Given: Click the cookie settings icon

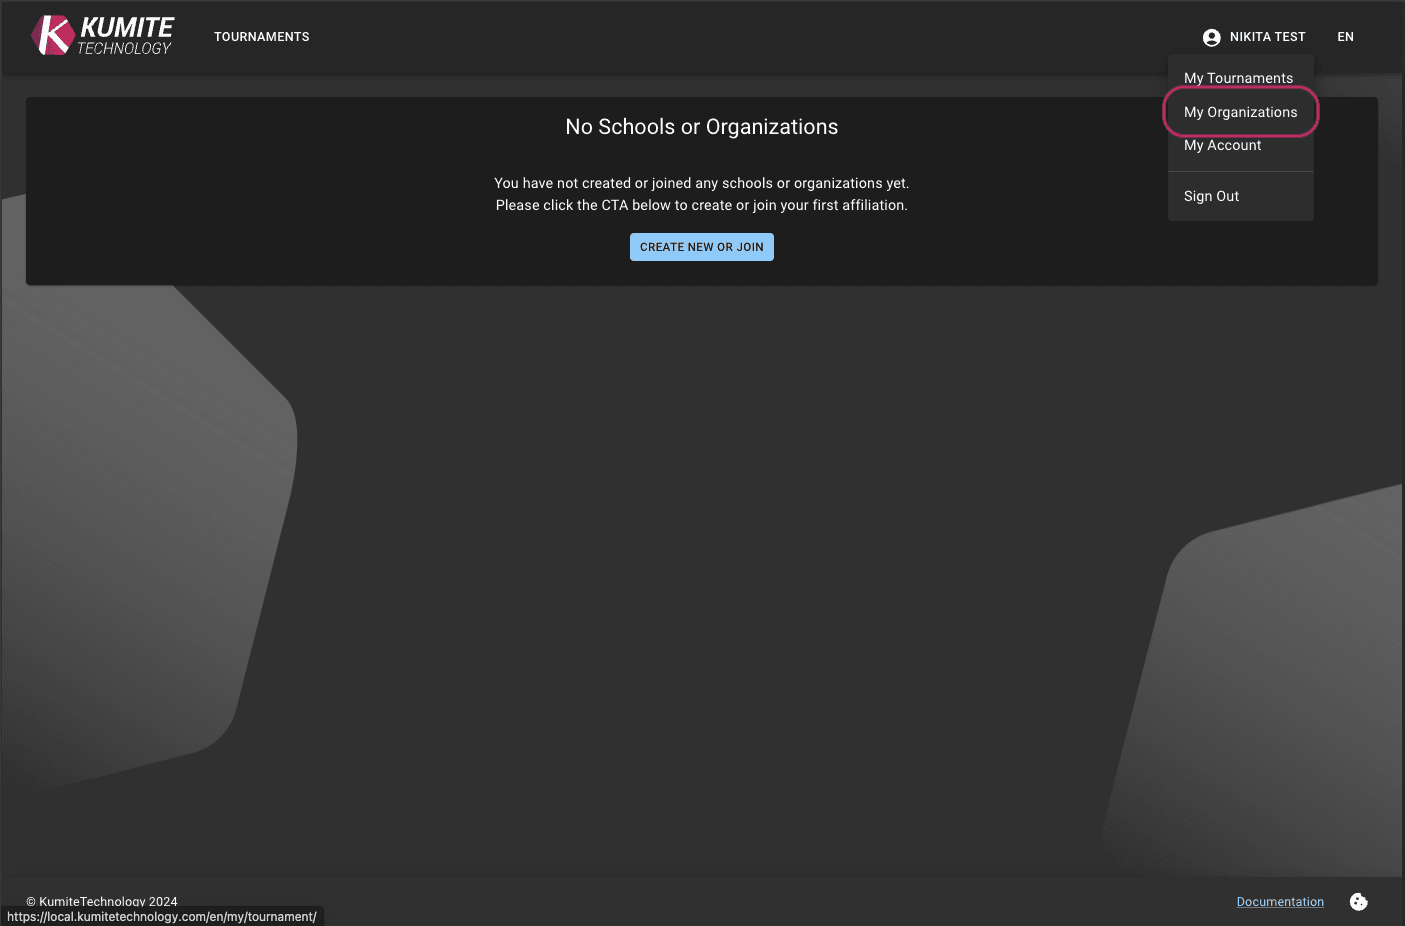Looking at the screenshot, I should coord(1358,901).
